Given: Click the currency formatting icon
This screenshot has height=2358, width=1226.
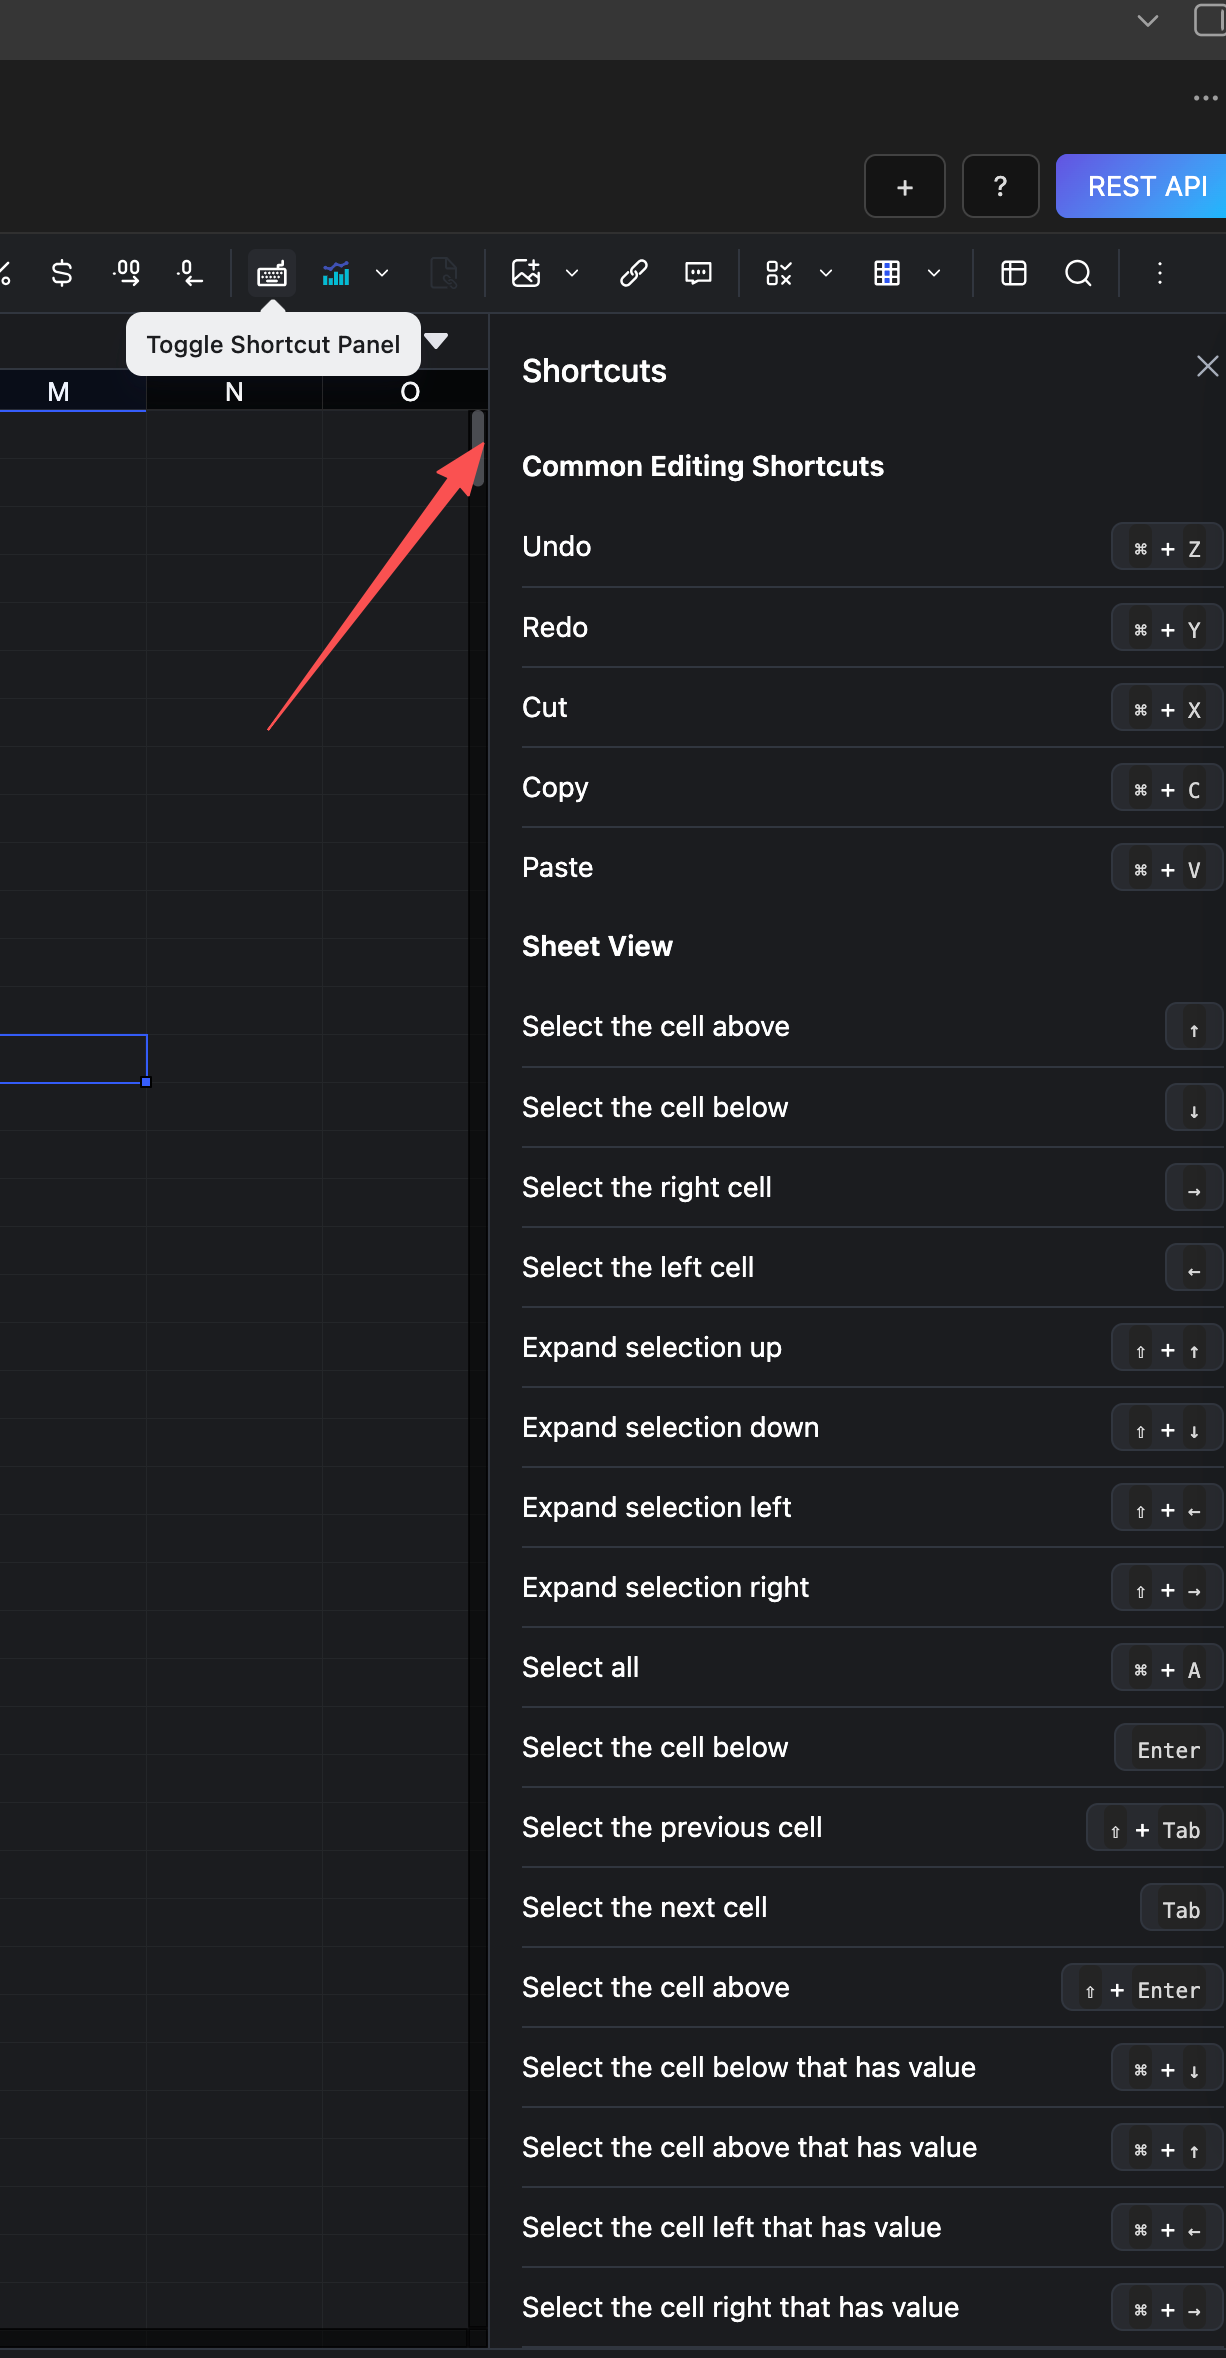Looking at the screenshot, I should point(61,272).
